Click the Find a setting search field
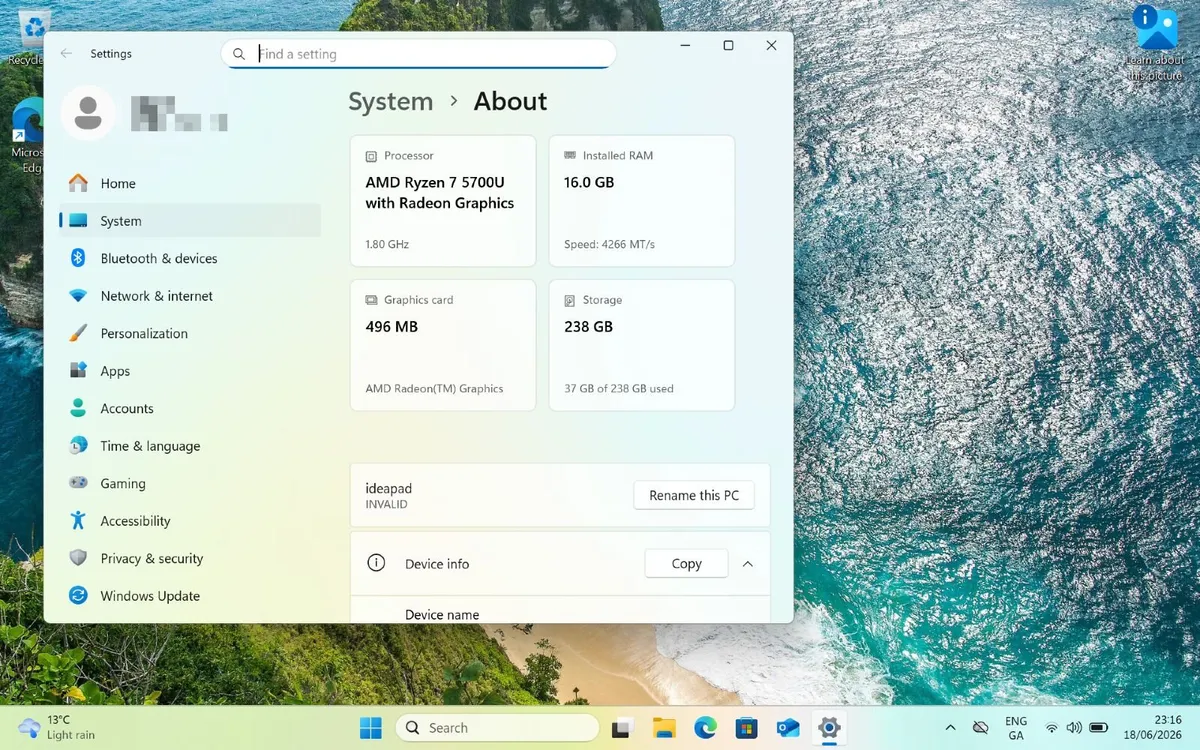 [x=418, y=54]
